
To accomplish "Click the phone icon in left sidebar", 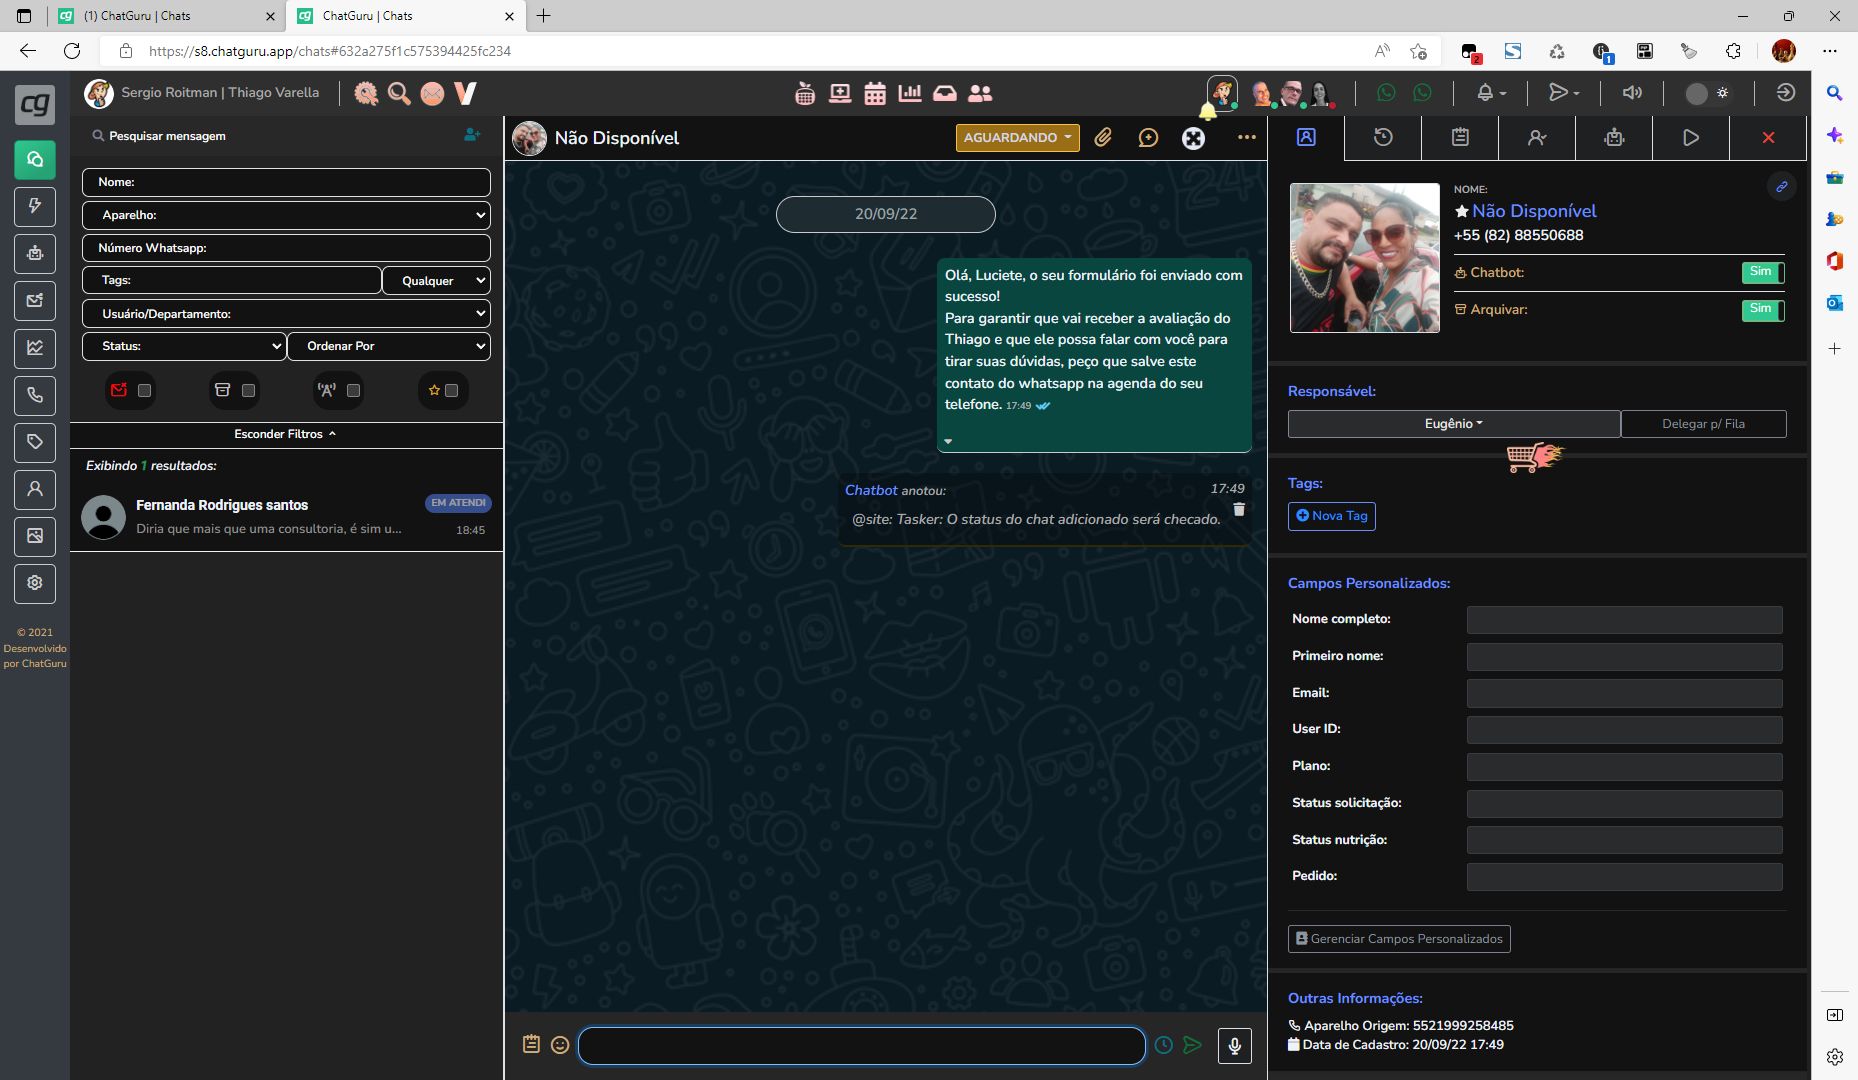I will 35,395.
